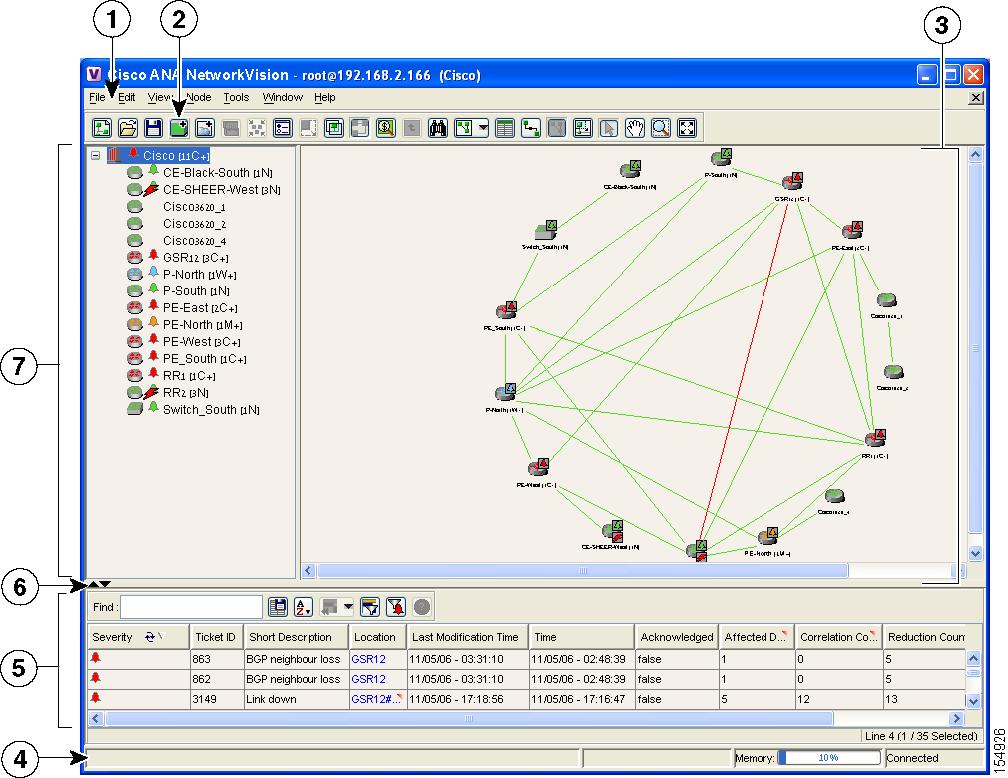
Task: Toggle the table filter funnel icon
Action: tap(370, 607)
